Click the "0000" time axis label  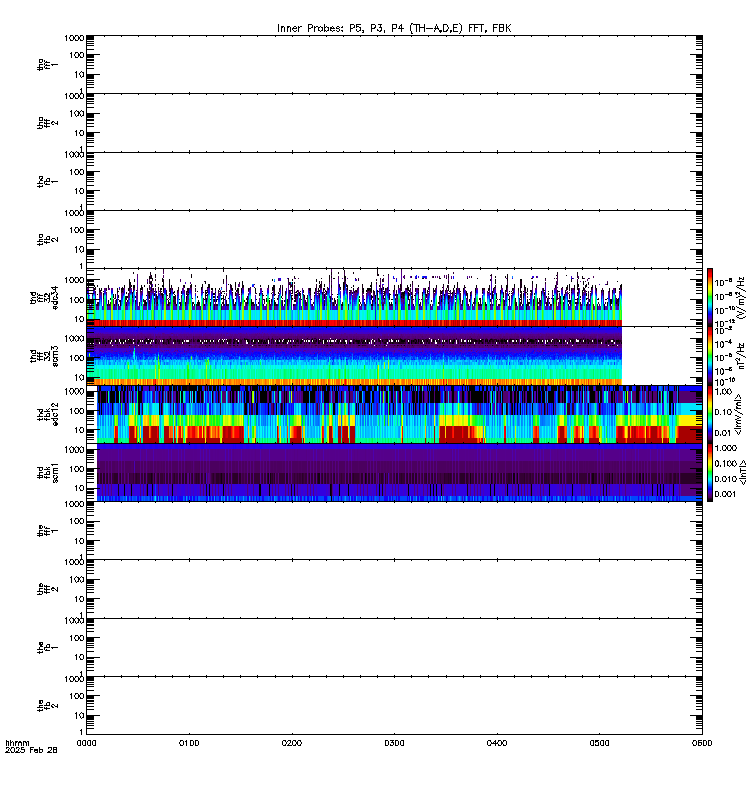click(x=87, y=743)
